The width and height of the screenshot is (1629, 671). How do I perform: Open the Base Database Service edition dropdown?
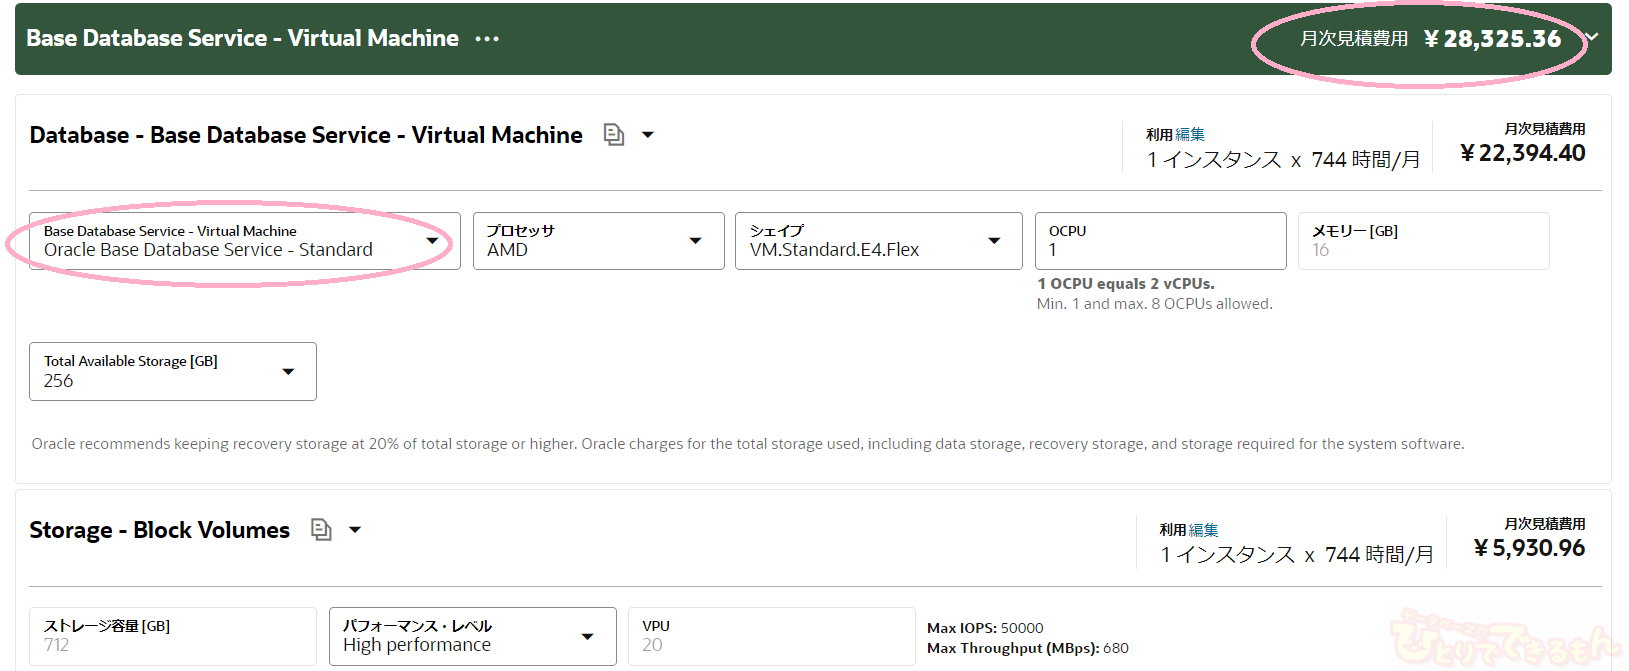tap(244, 241)
